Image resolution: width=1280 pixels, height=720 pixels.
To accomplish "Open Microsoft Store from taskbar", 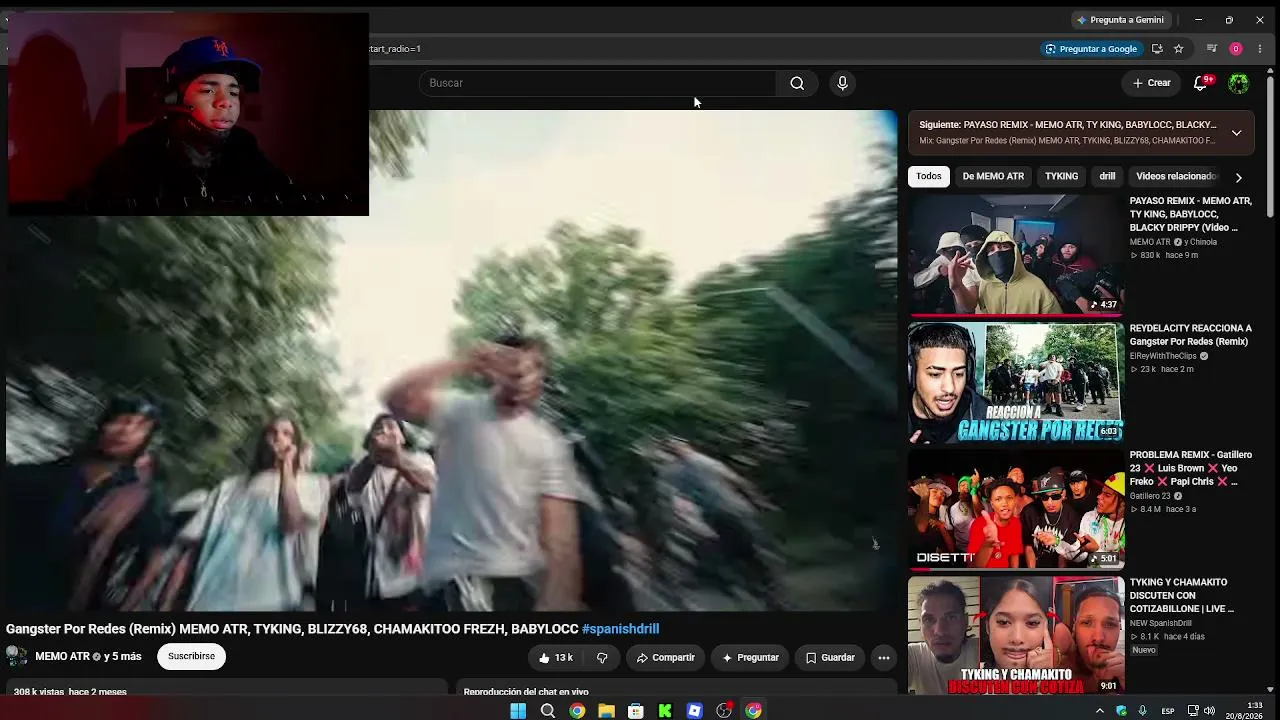I will 635,711.
